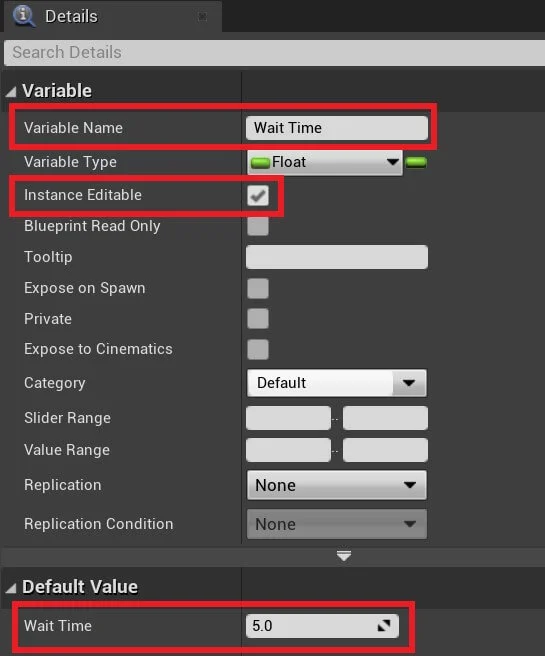The image size is (545, 656).
Task: Click the Variable Name text field
Action: tap(337, 128)
